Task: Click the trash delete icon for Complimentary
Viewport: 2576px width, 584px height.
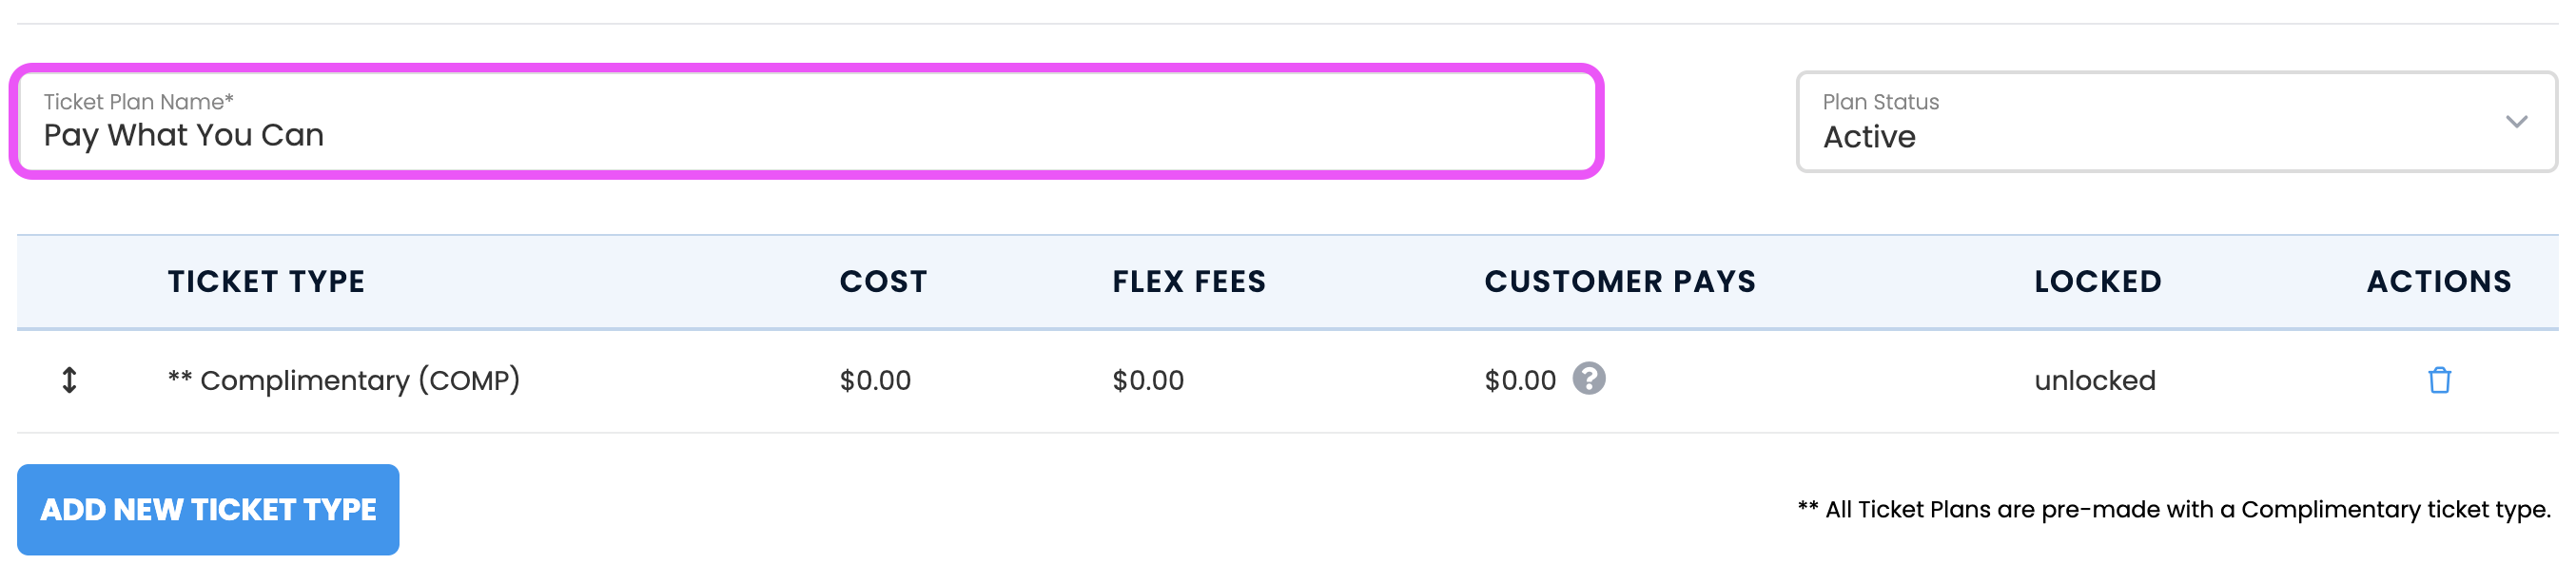Action: (2438, 380)
